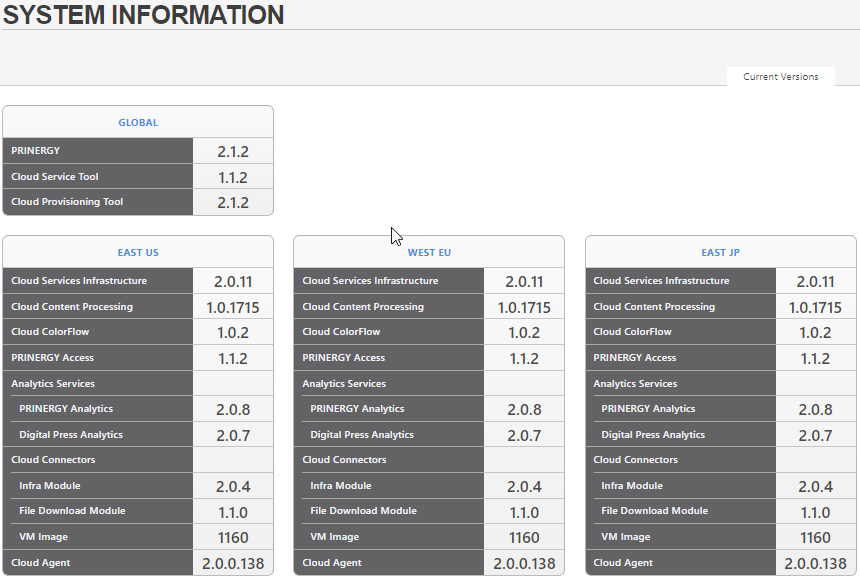Click EAST US Cloud ColorFlow version 1.0.2
This screenshot has width=860, height=579.
[233, 332]
